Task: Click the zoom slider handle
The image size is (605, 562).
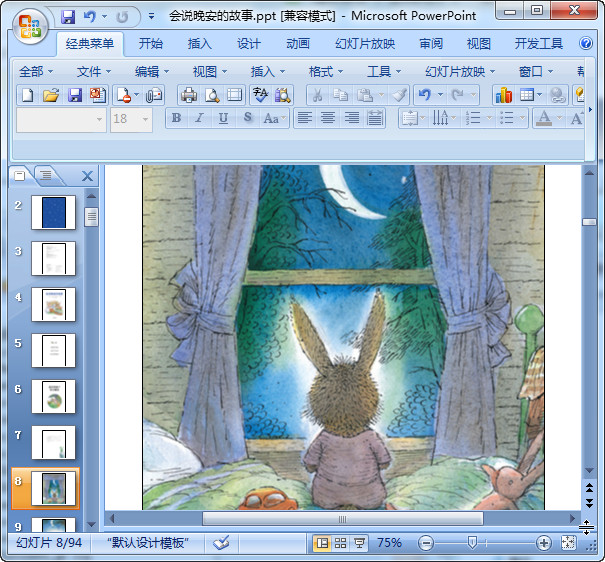Action: pyautogui.click(x=471, y=543)
